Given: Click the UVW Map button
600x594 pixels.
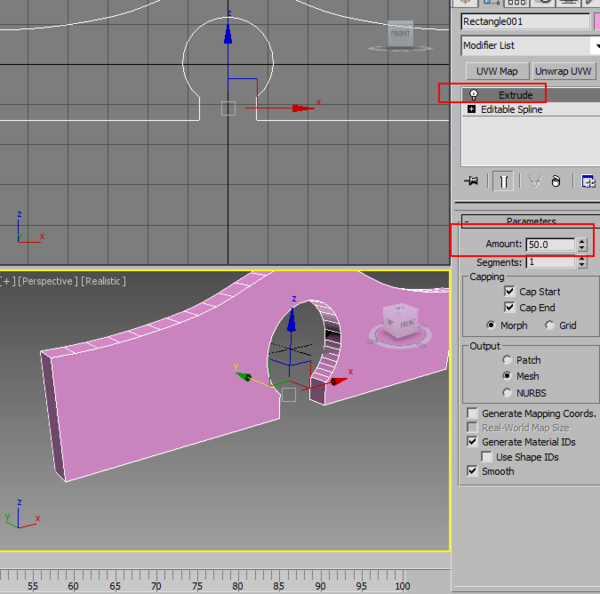Looking at the screenshot, I should 497,71.
